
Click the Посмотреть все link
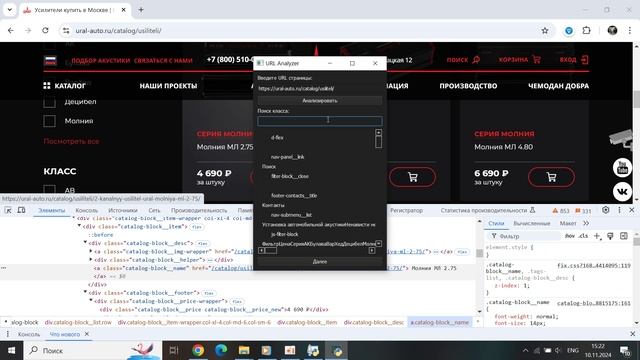(x=71, y=141)
